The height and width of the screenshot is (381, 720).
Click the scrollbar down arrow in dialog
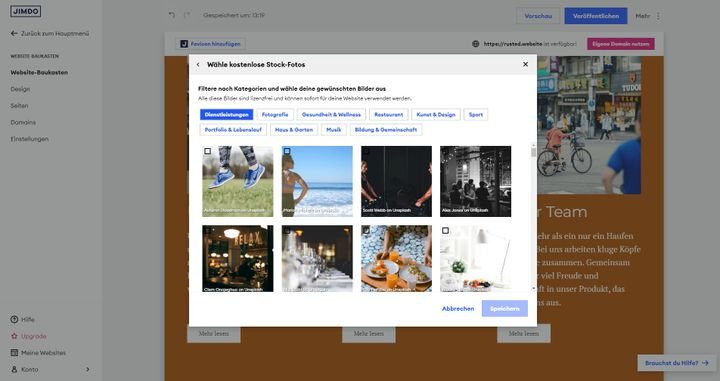[534, 288]
